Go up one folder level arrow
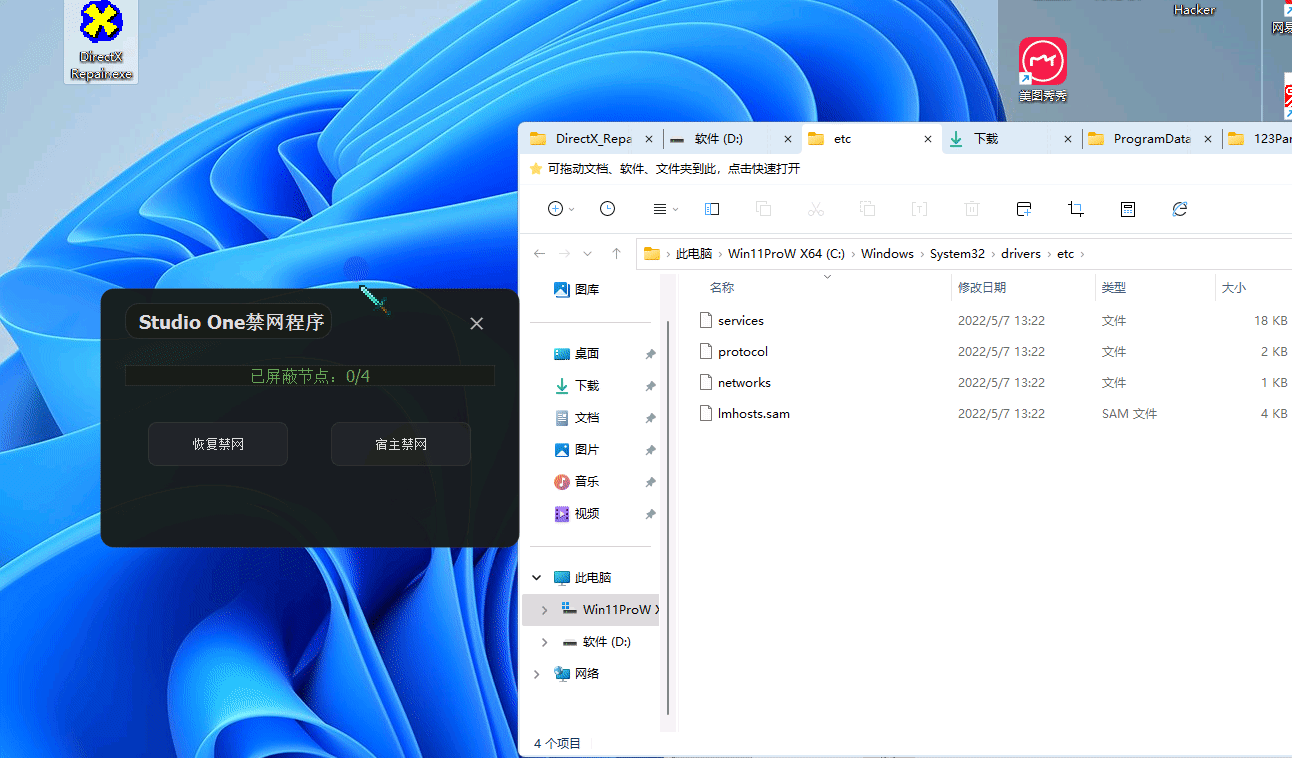Image resolution: width=1292 pixels, height=758 pixels. tap(616, 254)
